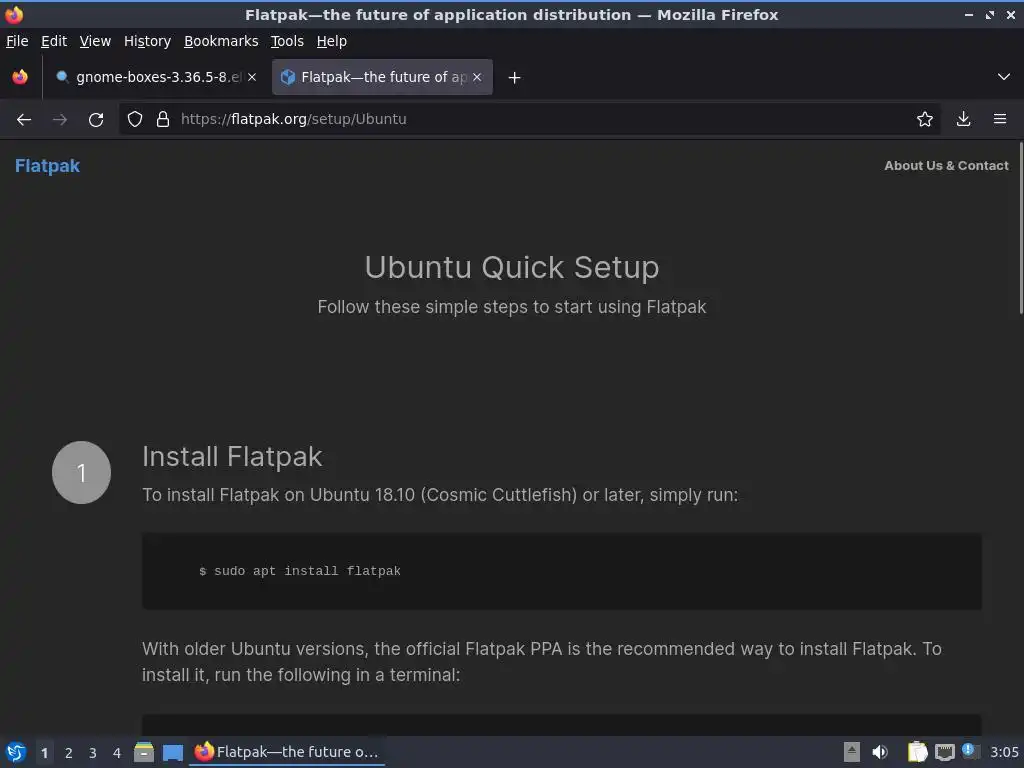Click the forward navigation arrow

pyautogui.click(x=59, y=120)
